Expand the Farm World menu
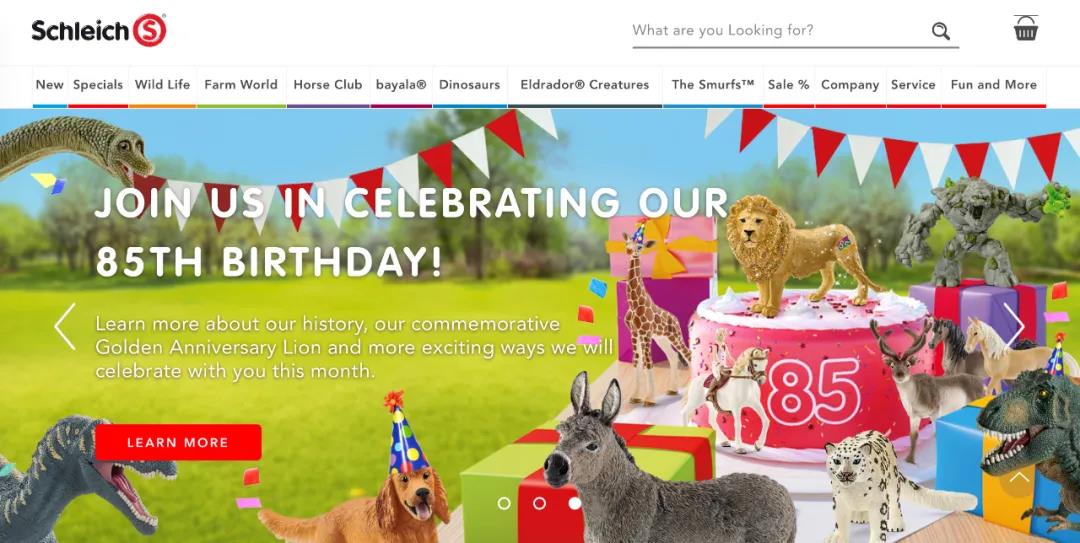The width and height of the screenshot is (1080, 543). coord(241,85)
